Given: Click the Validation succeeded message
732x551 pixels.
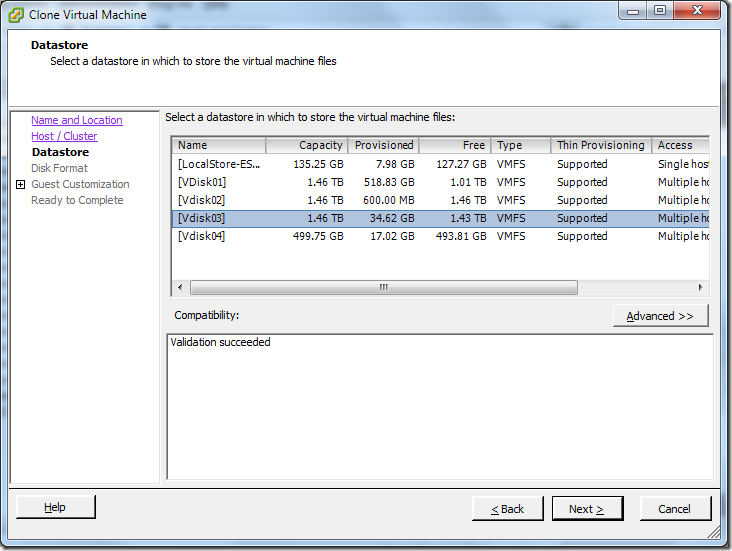Looking at the screenshot, I should pyautogui.click(x=220, y=342).
